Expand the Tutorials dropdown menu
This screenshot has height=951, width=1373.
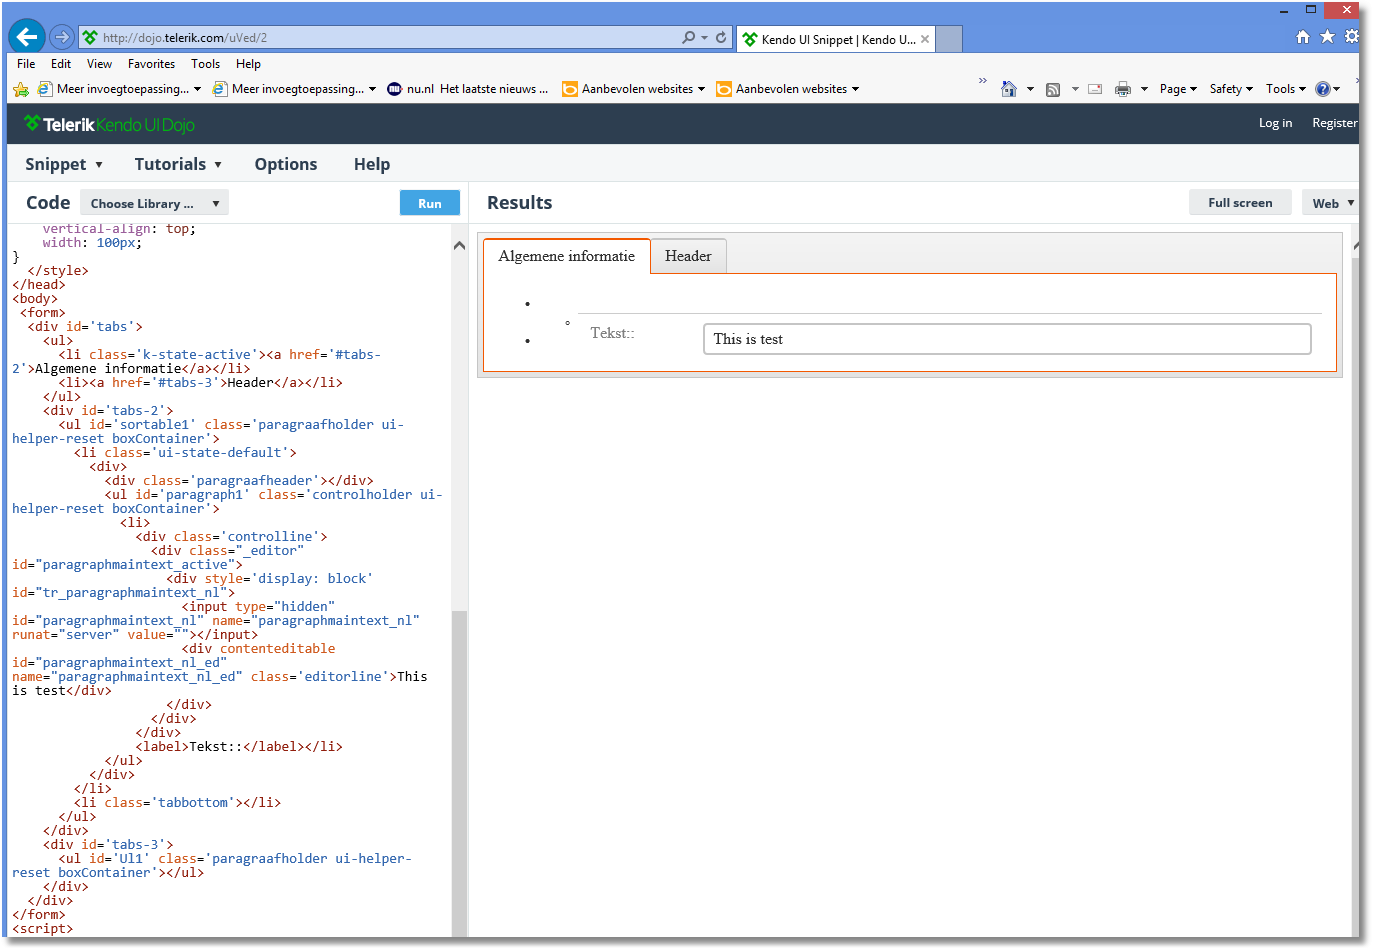[178, 164]
